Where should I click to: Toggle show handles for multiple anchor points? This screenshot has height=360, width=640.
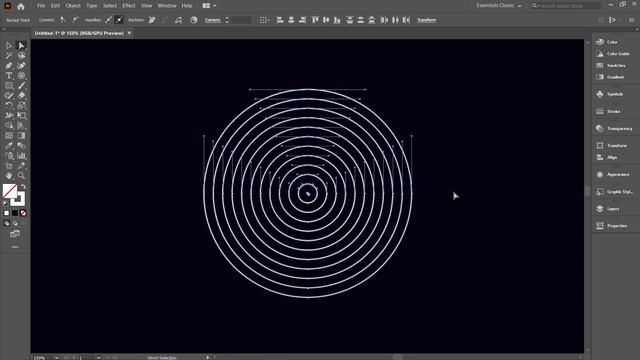[x=108, y=20]
